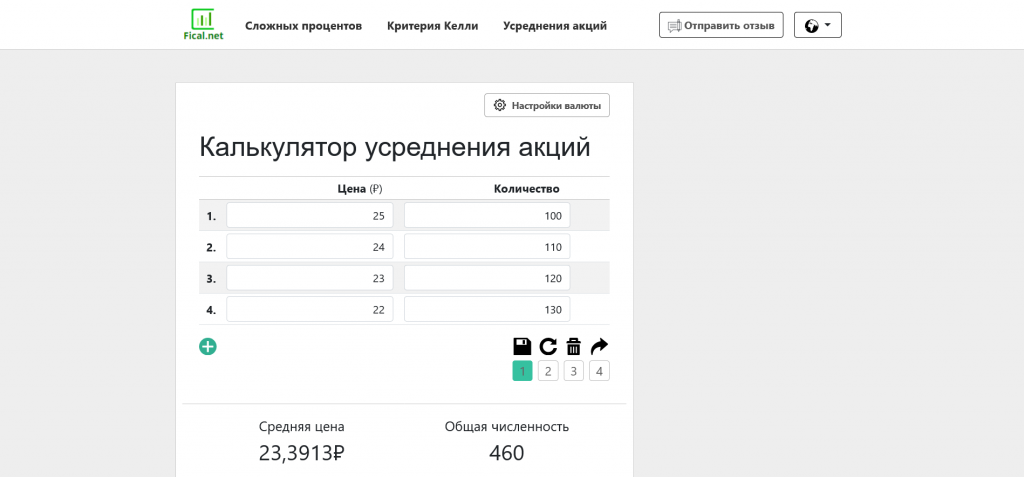Select saved slot 1

click(522, 371)
